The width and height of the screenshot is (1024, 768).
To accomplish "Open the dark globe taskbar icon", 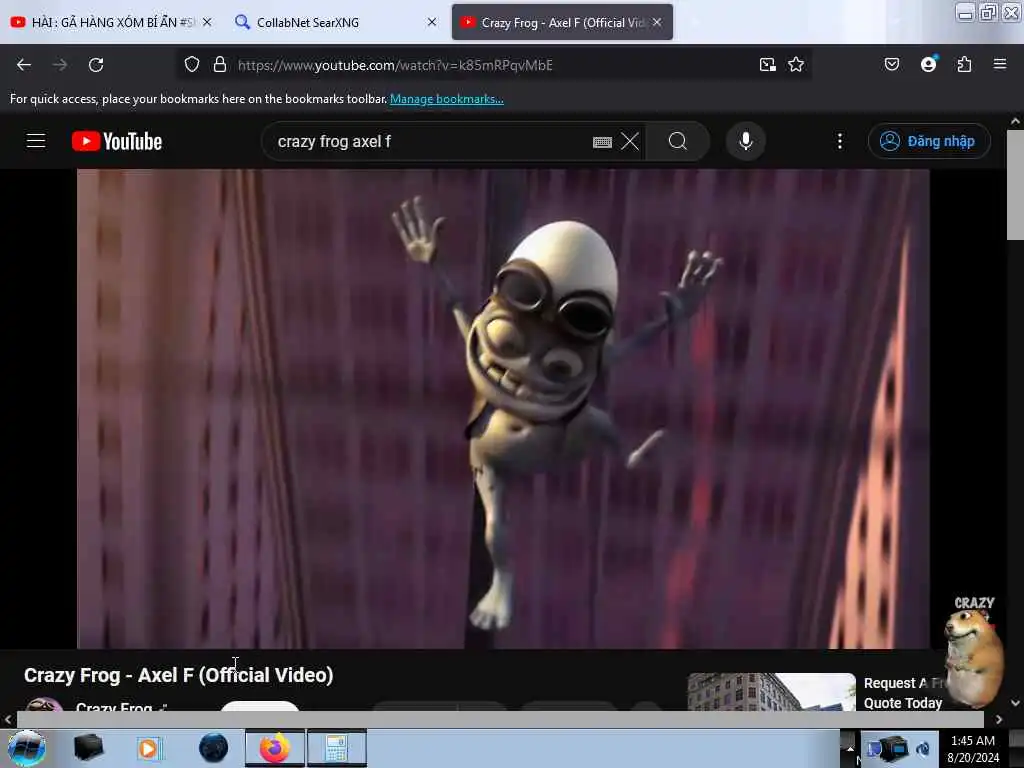I will click(x=214, y=748).
